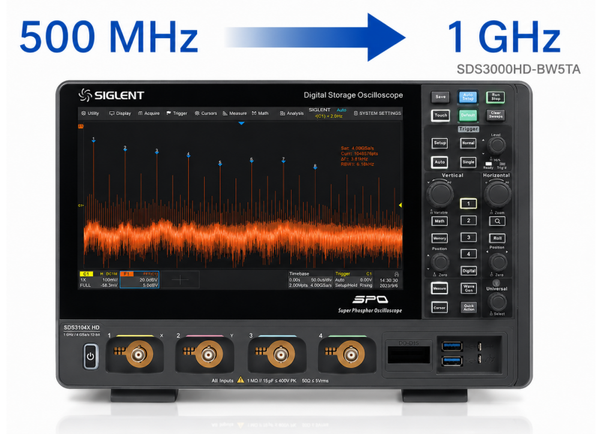Click the channel 2 BNC input connector
The width and height of the screenshot is (600, 434).
[209, 355]
